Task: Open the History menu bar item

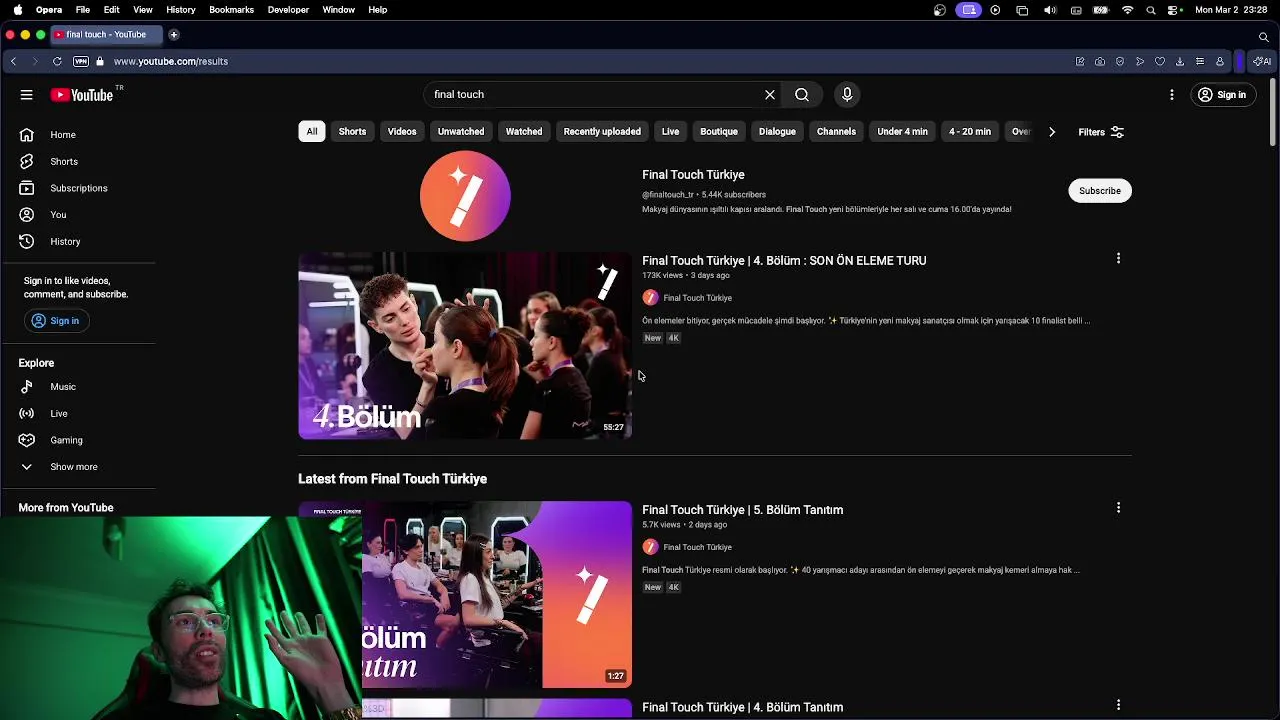Action: [x=181, y=10]
